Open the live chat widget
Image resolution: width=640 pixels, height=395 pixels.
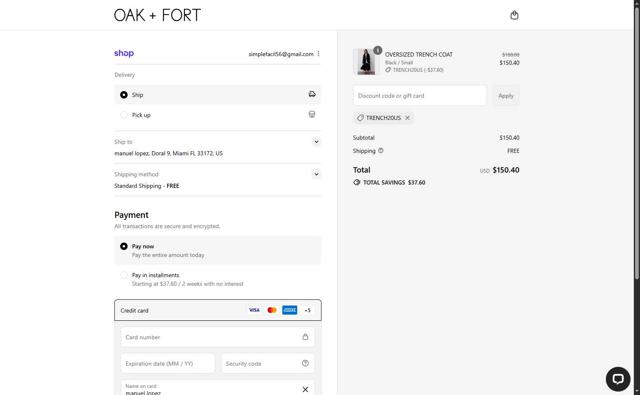[x=618, y=379]
